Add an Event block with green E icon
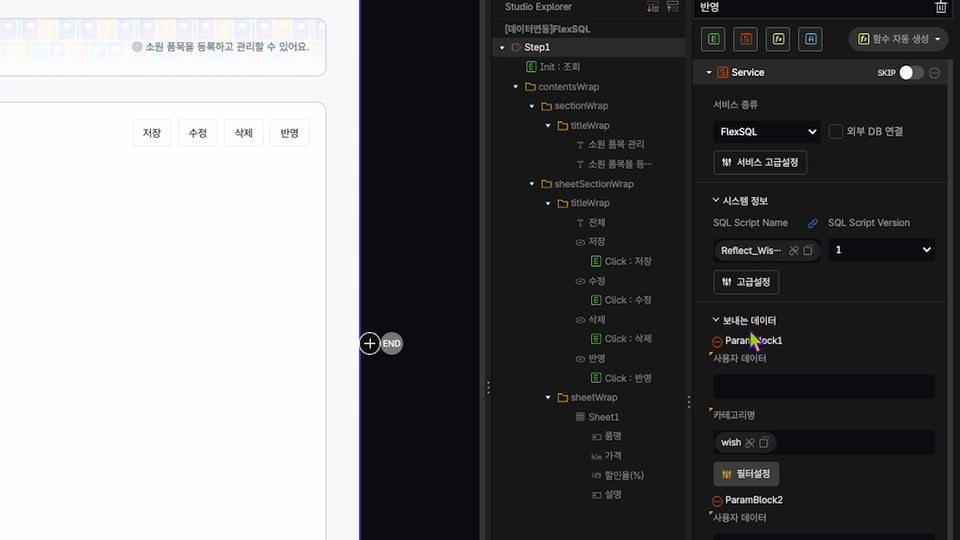Viewport: 960px width, 540px height. [713, 39]
